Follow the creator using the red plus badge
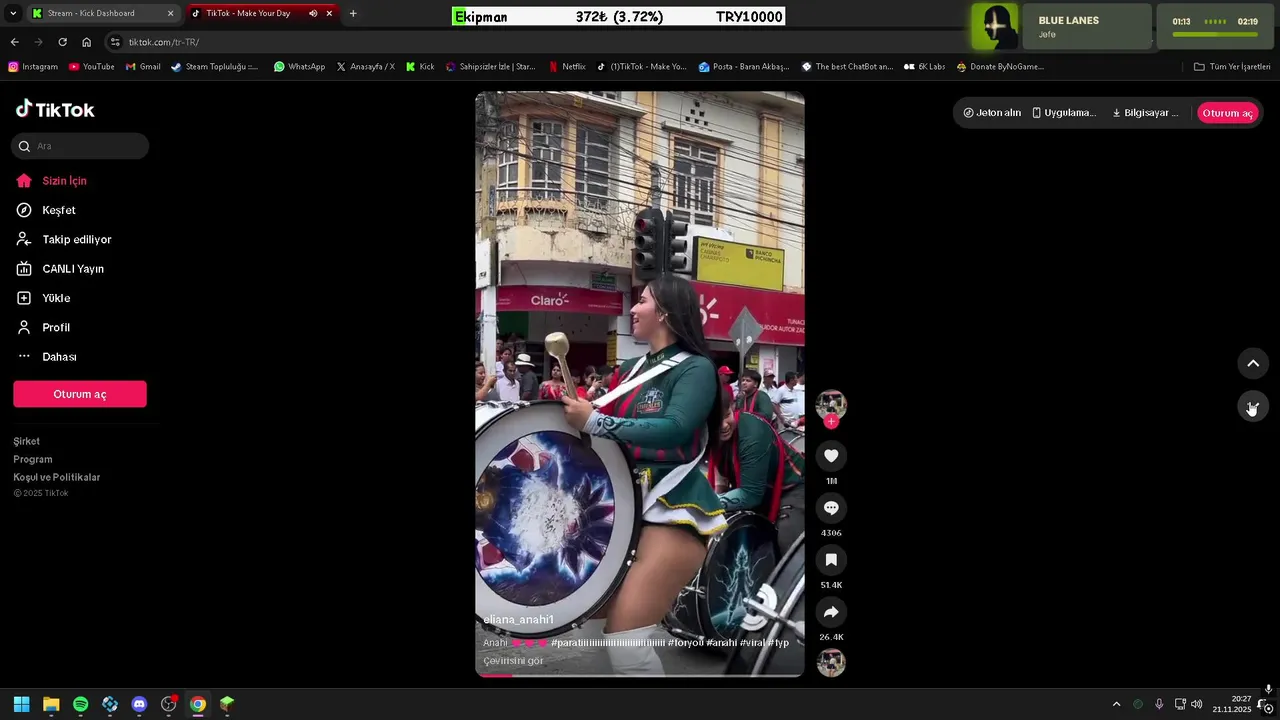Viewport: 1280px width, 720px height. [831, 421]
